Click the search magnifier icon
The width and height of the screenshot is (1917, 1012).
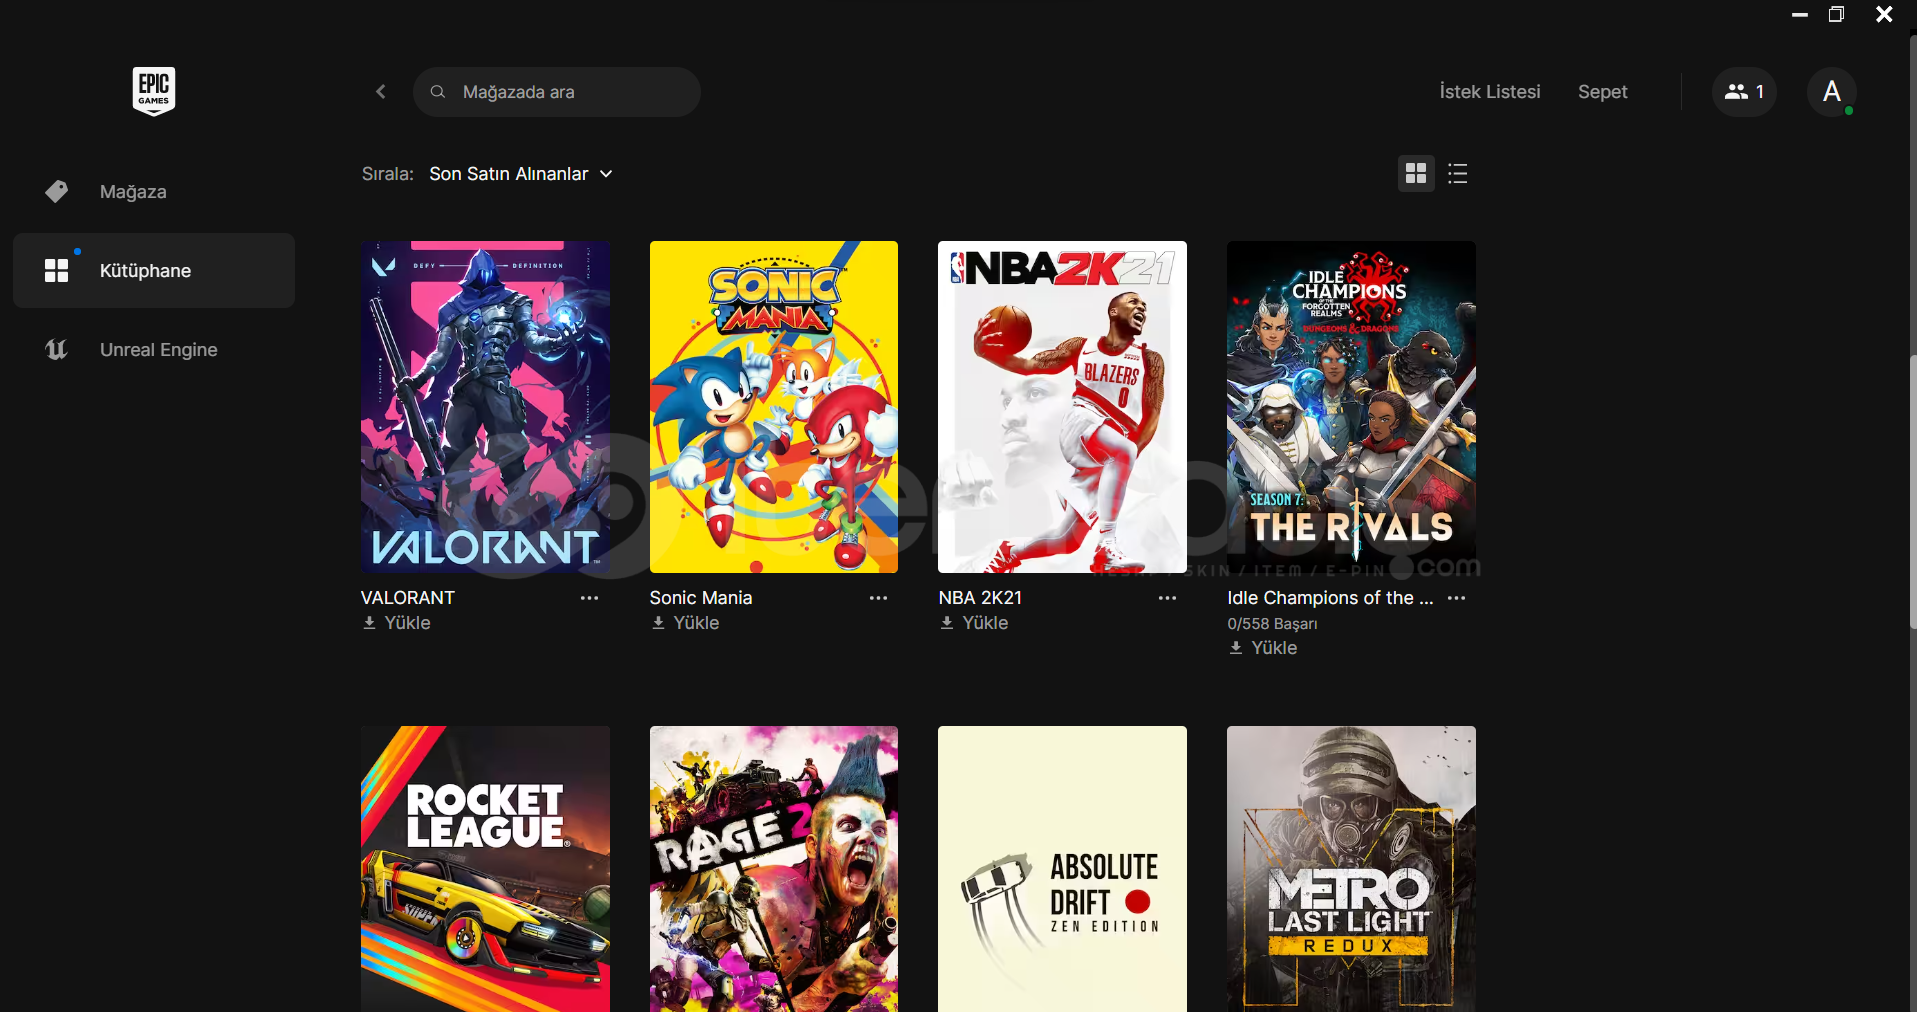(438, 92)
